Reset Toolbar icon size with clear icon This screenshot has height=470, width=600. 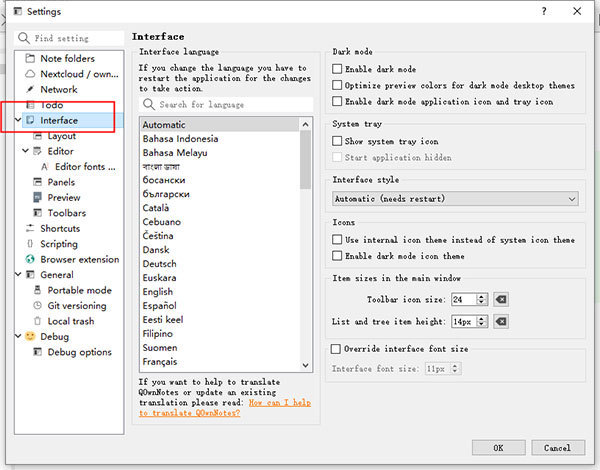pyautogui.click(x=501, y=299)
